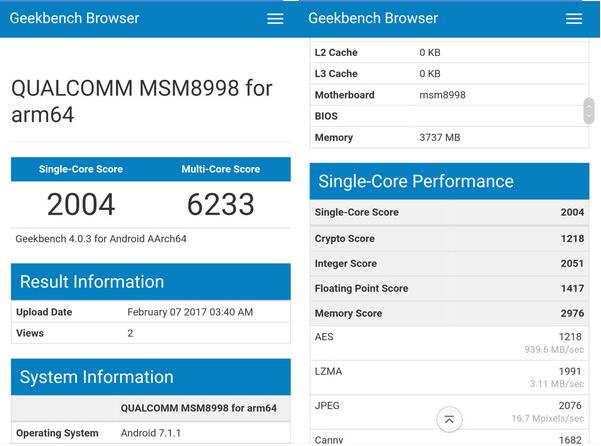The image size is (601, 446).
Task: Select the bold QUALCOMM MSM8998 for arm64 table header
Action: coord(199,408)
